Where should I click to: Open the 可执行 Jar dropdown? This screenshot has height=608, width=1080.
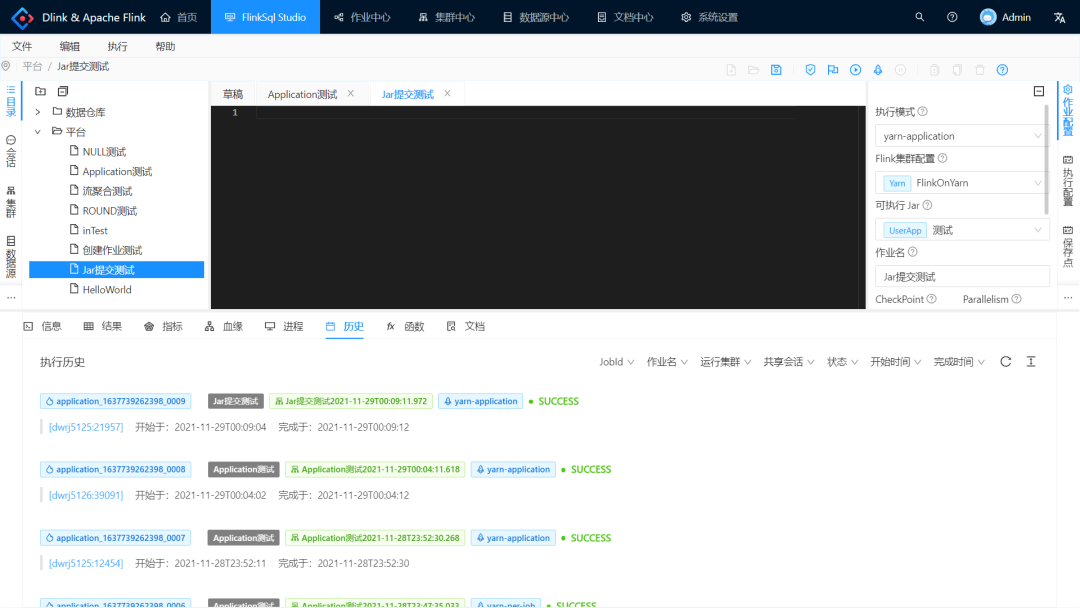(x=962, y=230)
